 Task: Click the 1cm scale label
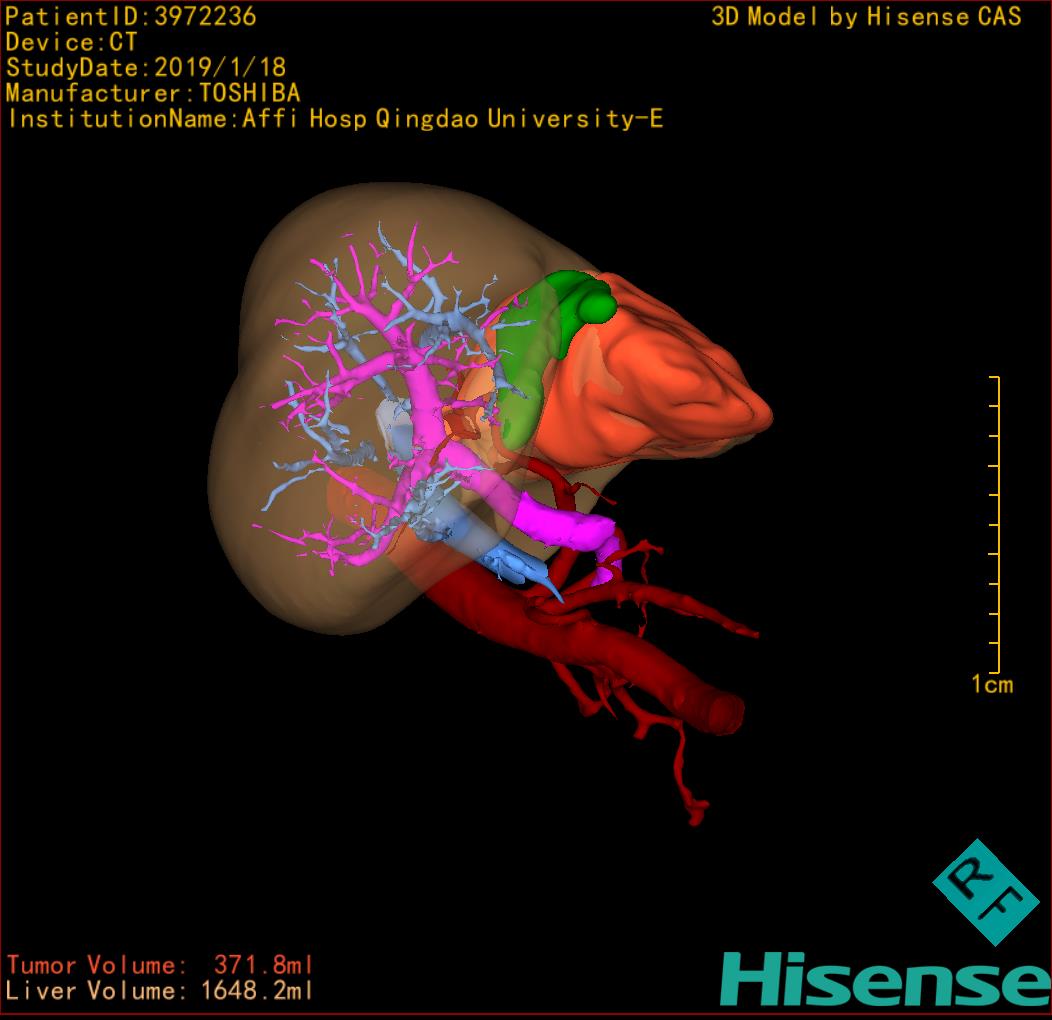991,685
